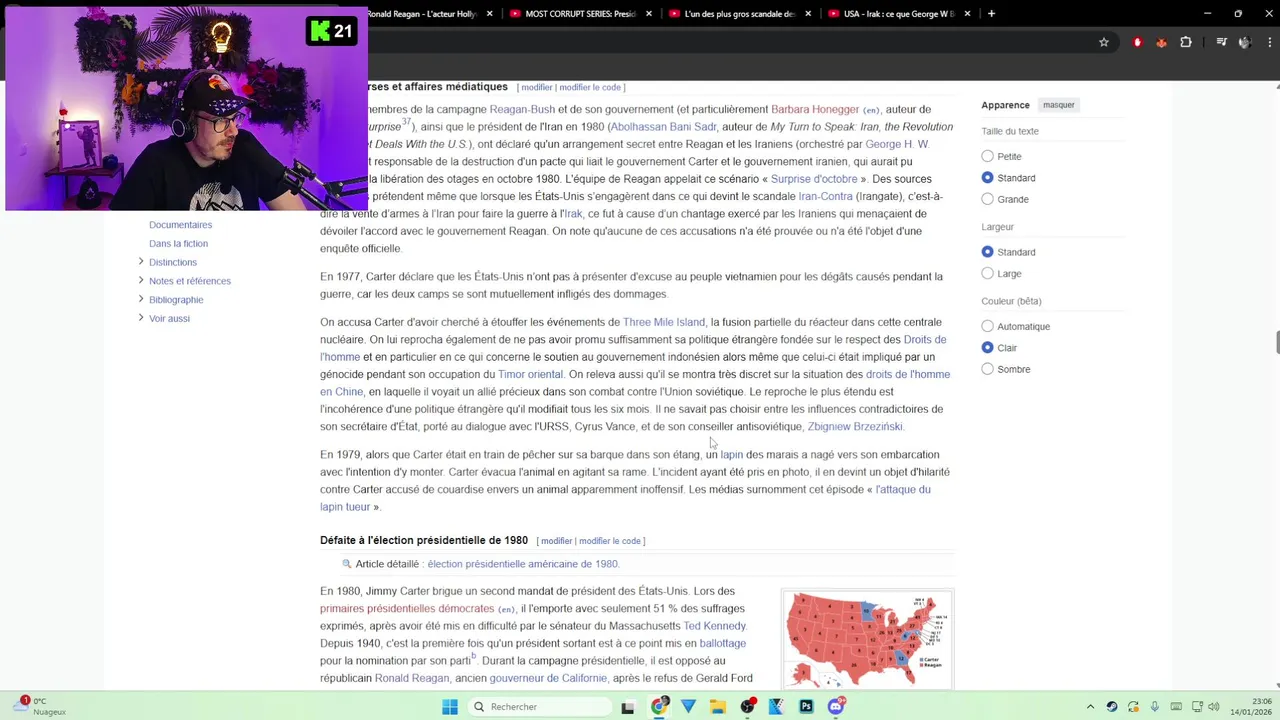Expand the Notes et références section
Screen dimensions: 1280x720
pos(140,281)
